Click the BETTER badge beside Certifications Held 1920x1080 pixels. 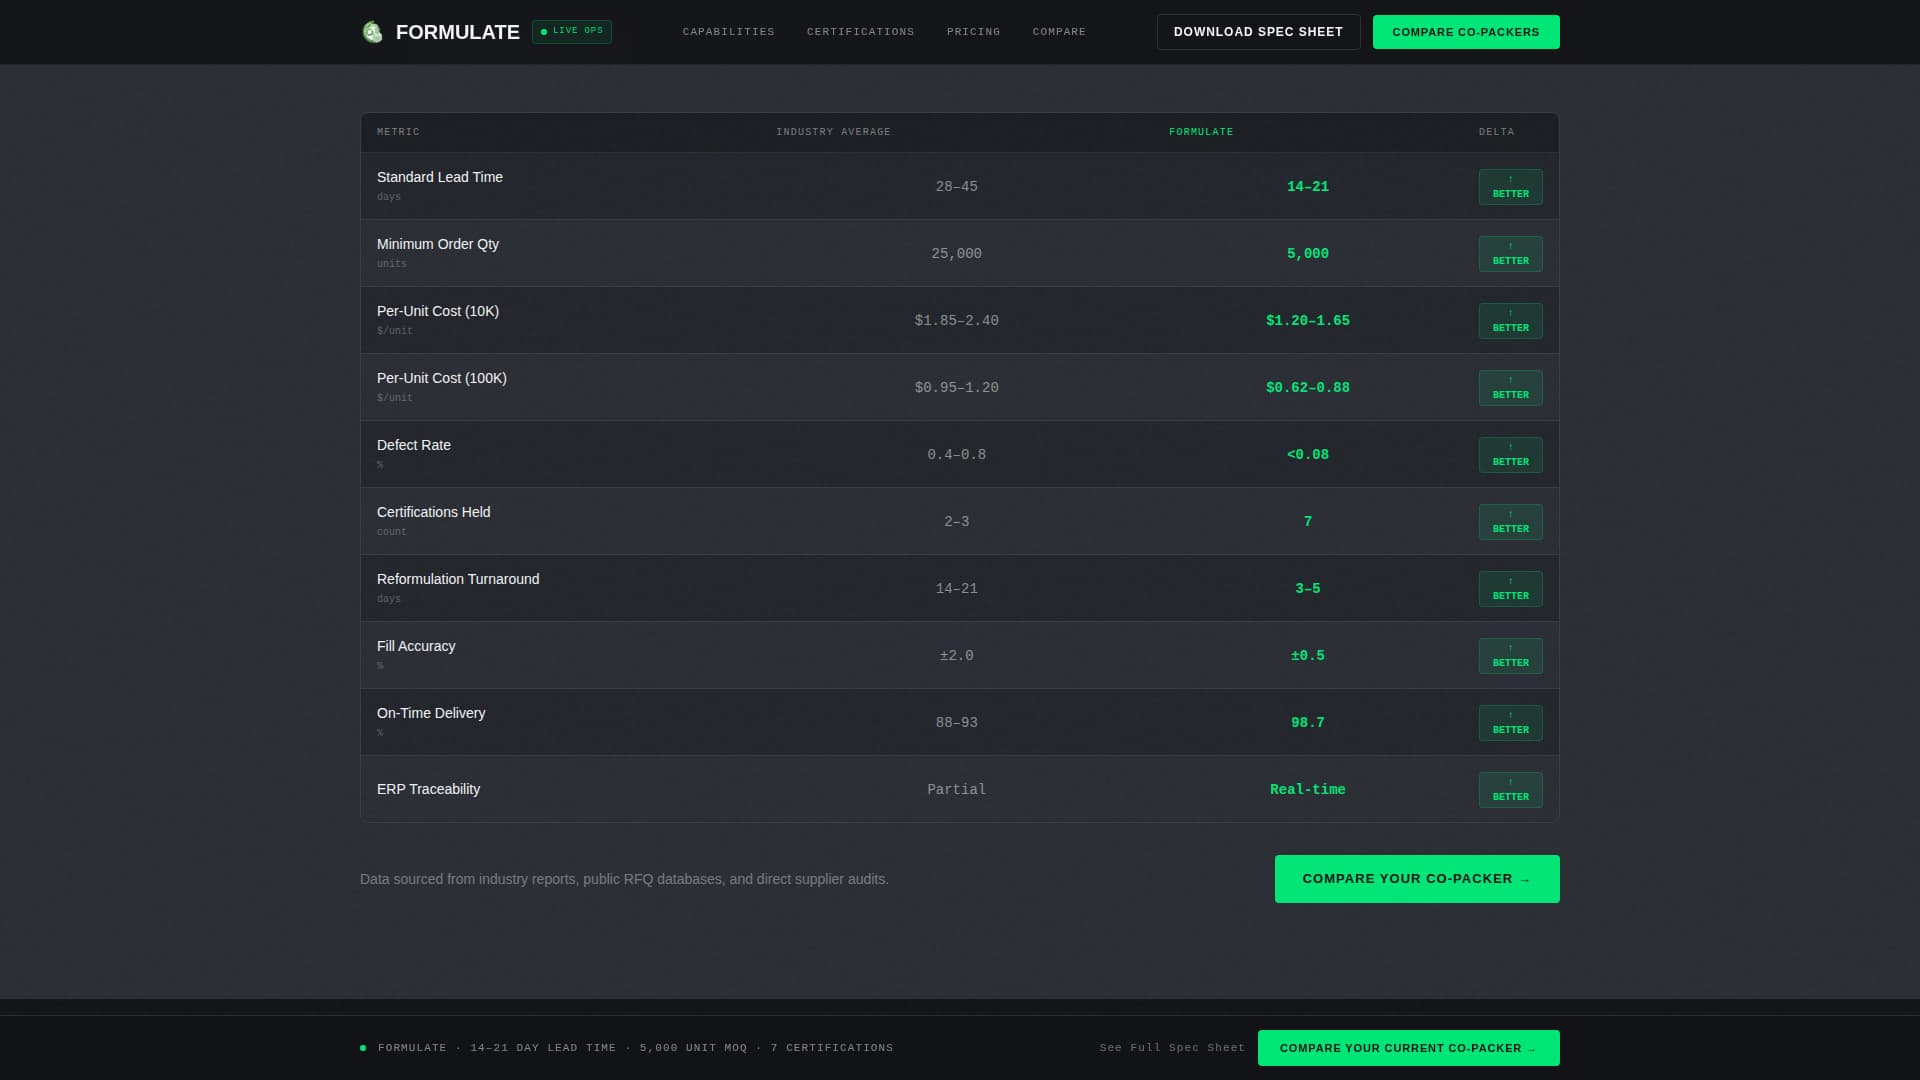(1510, 521)
